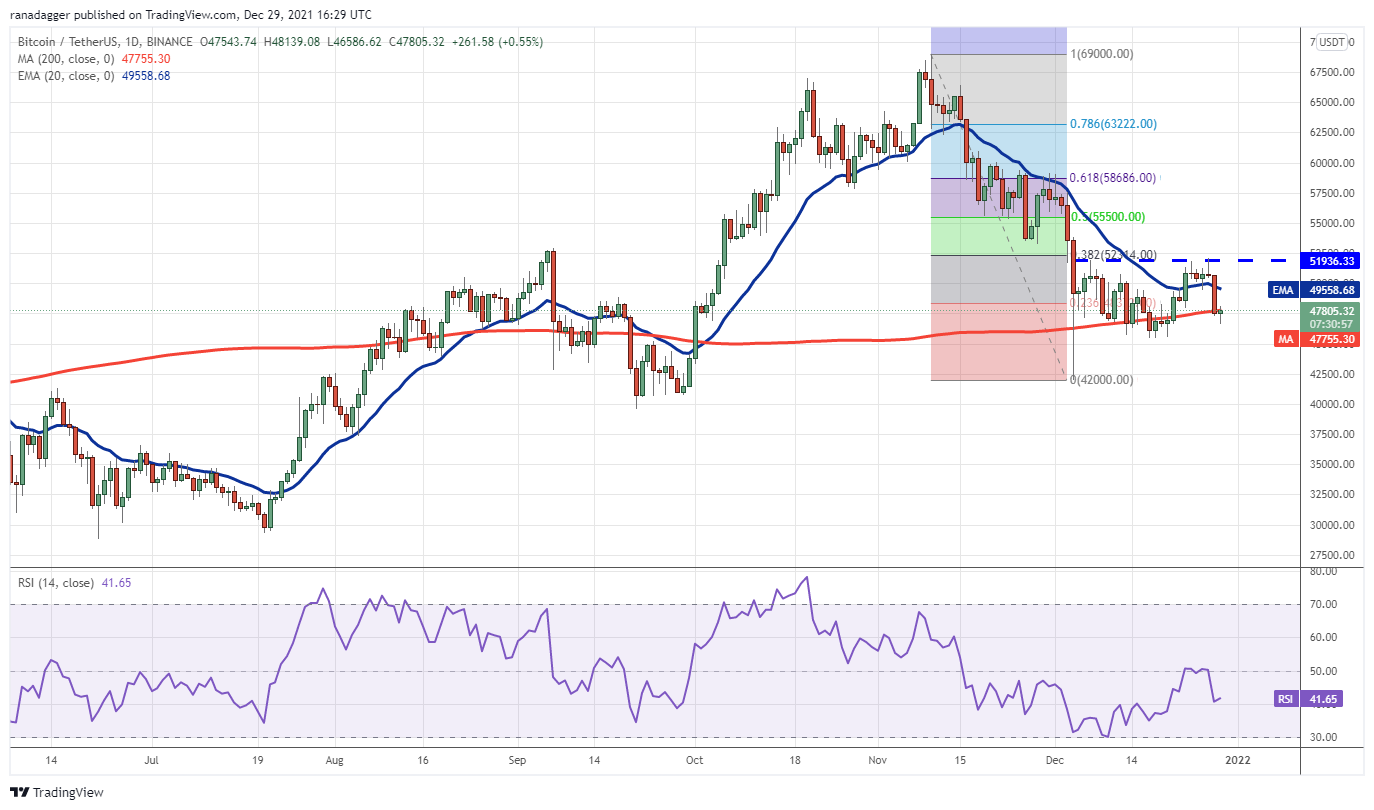The height and width of the screenshot is (810, 1374).
Task: Click the 2022 label on time axis
Action: coord(1237,760)
